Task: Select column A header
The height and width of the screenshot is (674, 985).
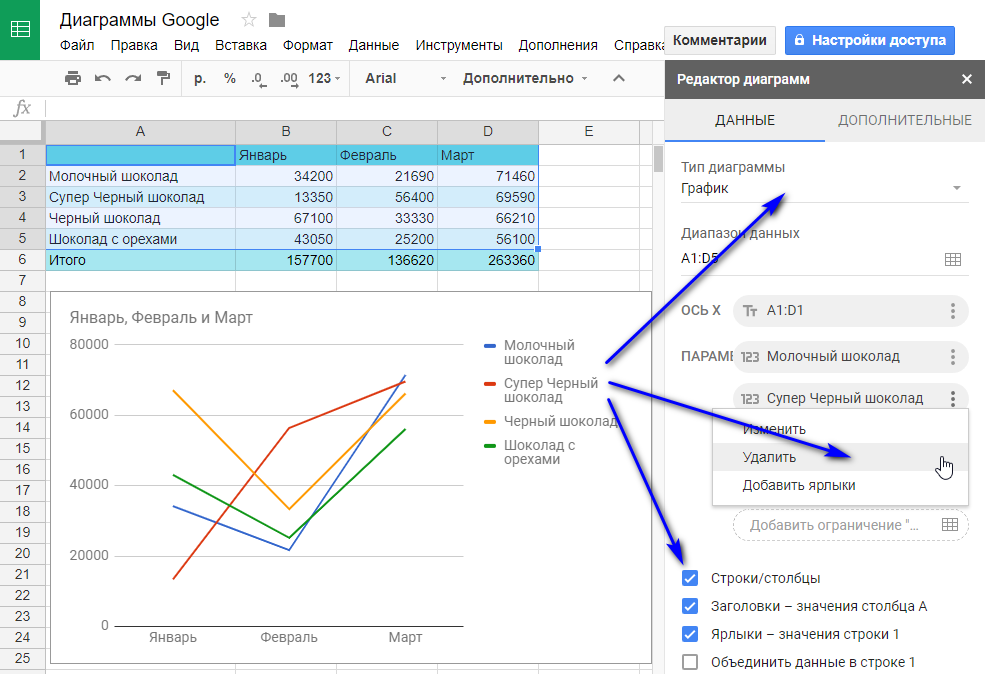Action: (x=140, y=132)
